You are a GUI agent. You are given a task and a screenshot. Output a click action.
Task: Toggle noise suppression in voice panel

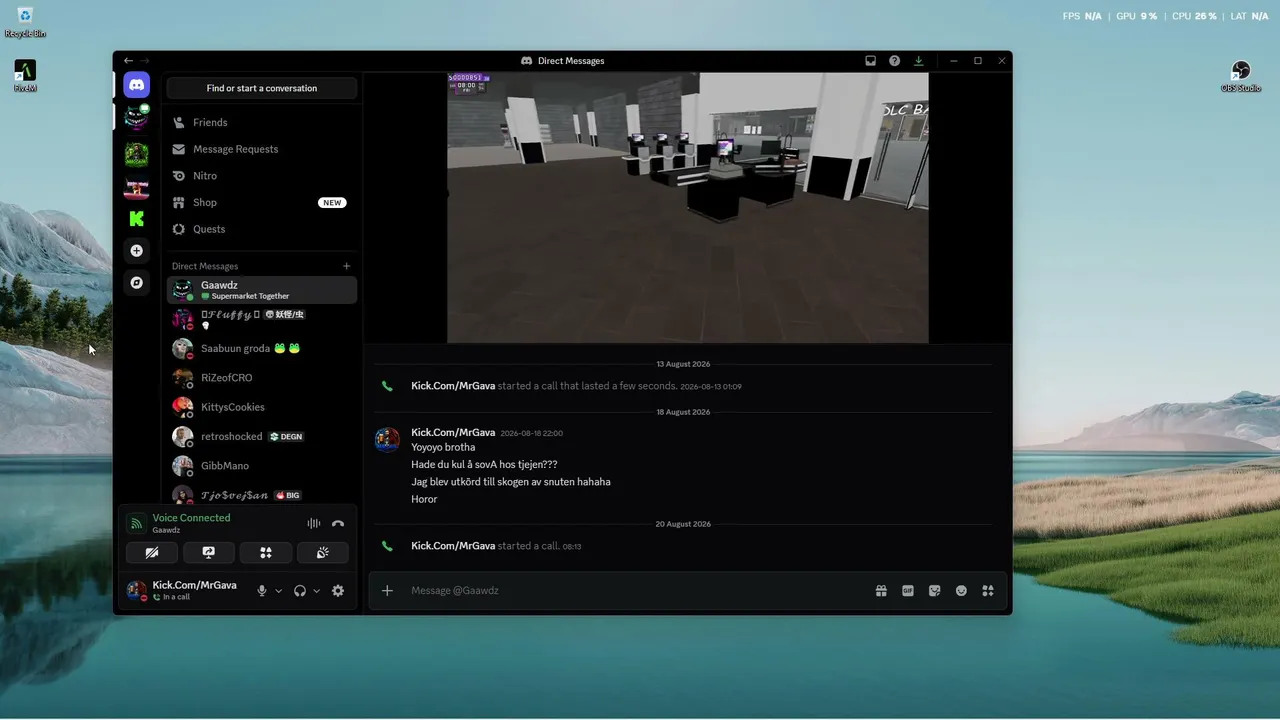(x=313, y=523)
